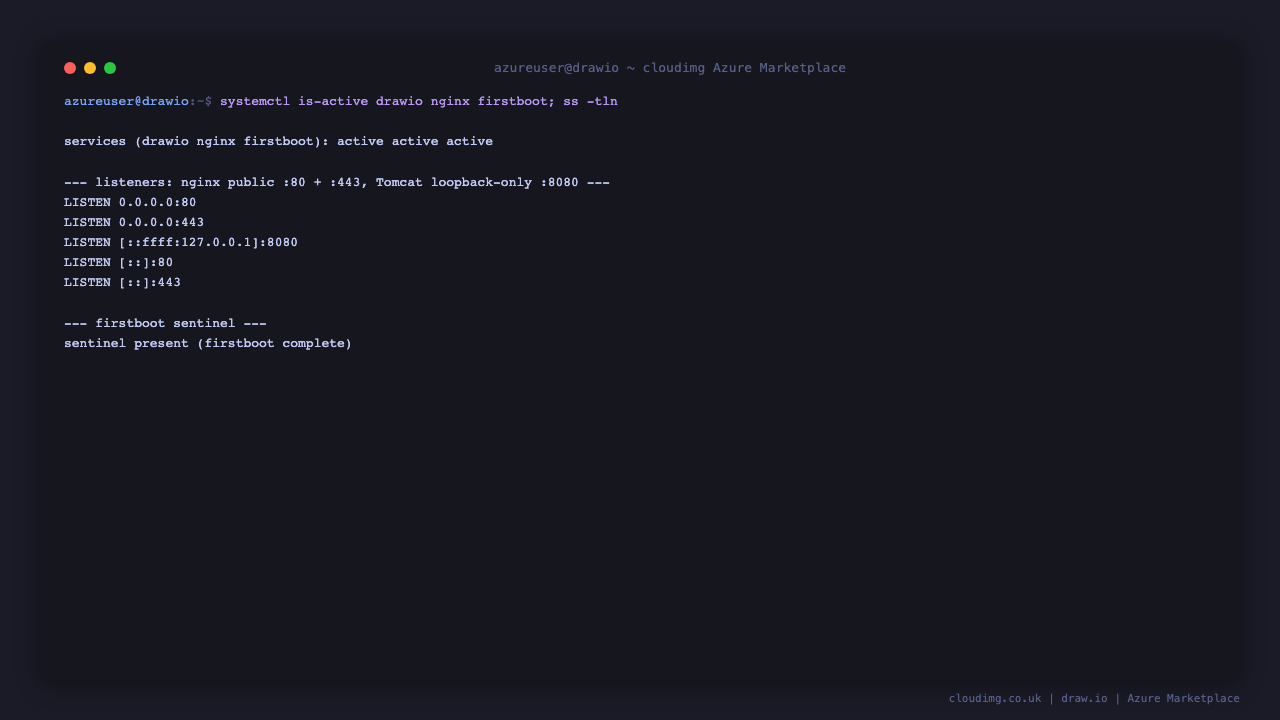Click the line 'LISTEN 0.0.0.0:443'
Screen dimensions: 1280x720
(134, 222)
